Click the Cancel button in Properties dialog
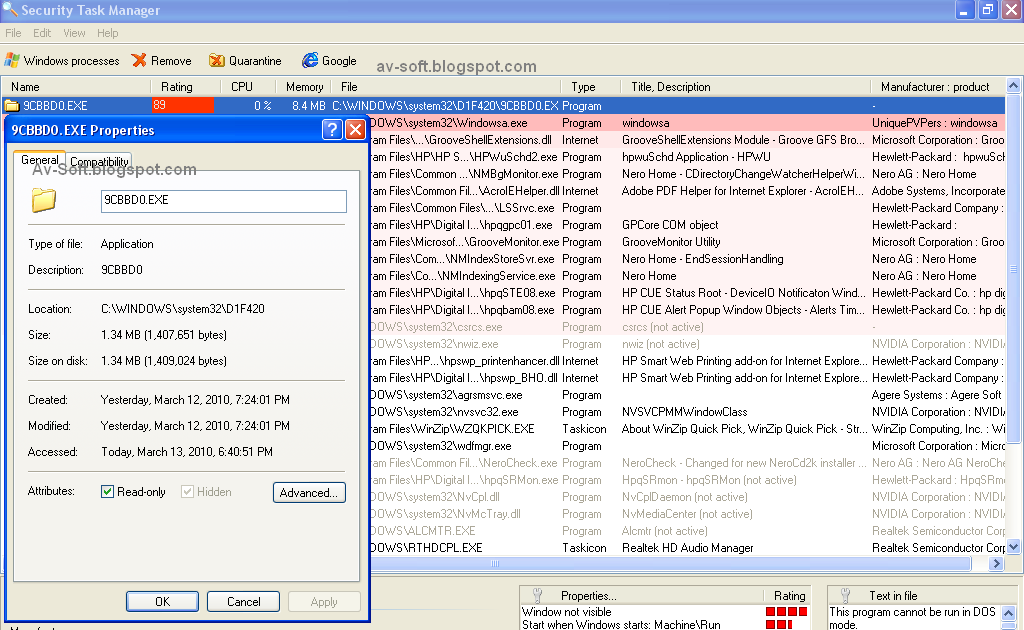Screen dimensions: 1024x630 click(x=243, y=601)
